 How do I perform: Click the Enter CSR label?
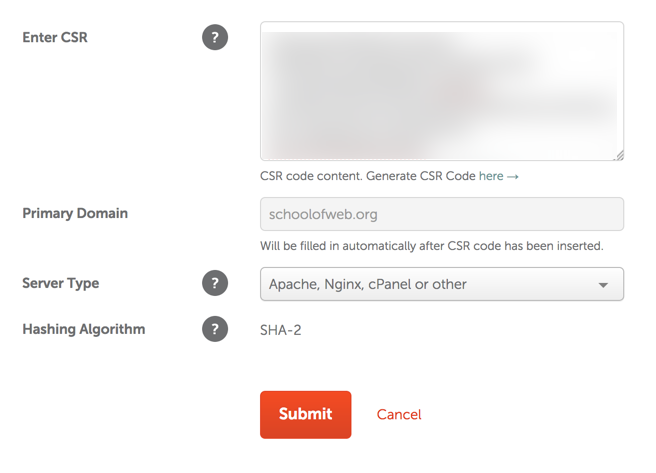(55, 37)
